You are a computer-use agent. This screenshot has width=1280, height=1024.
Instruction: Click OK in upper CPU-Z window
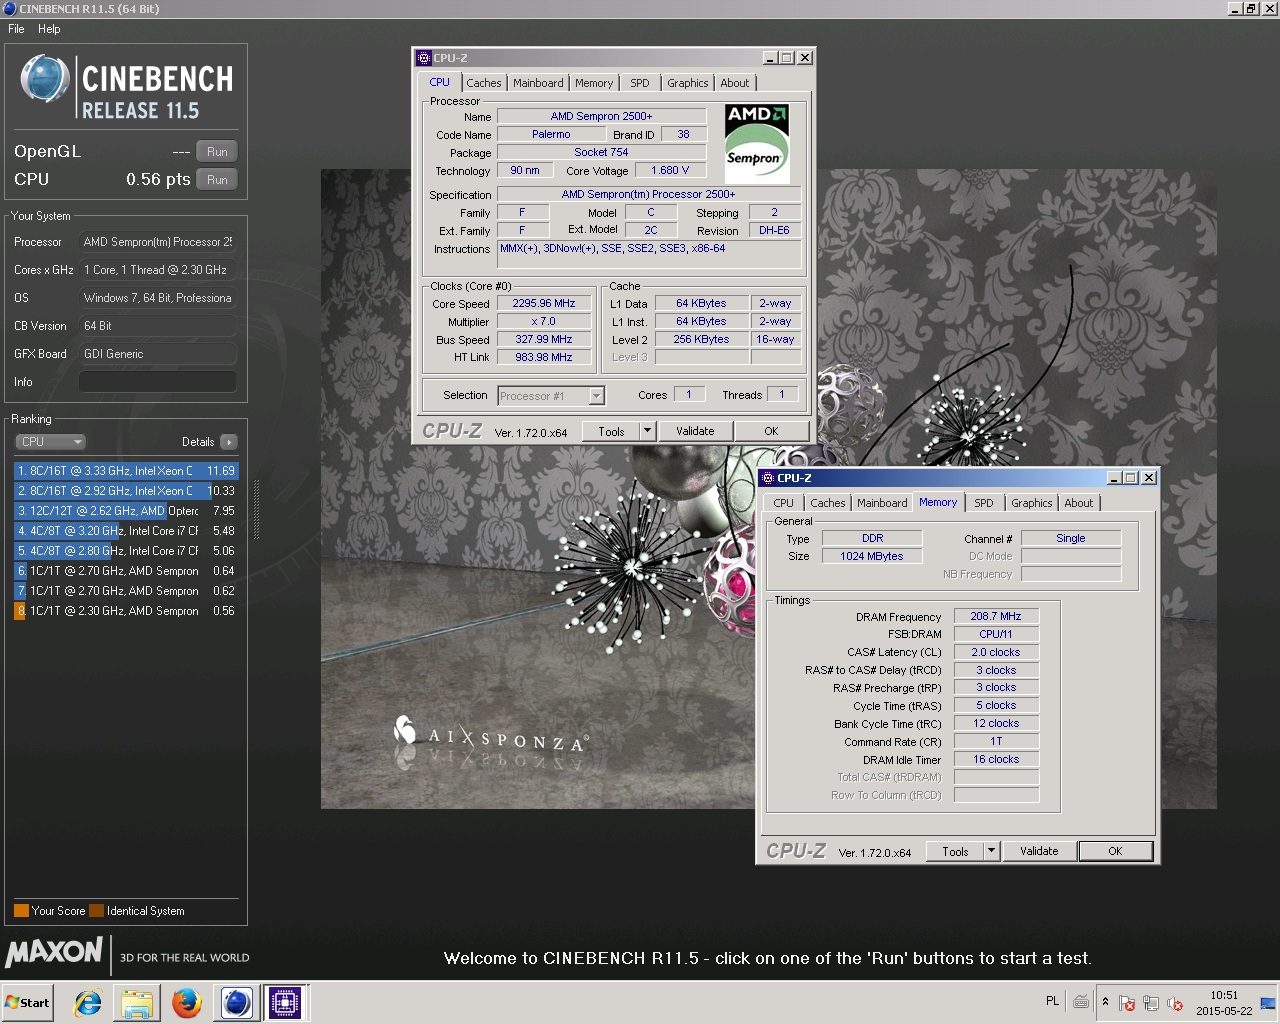(771, 432)
